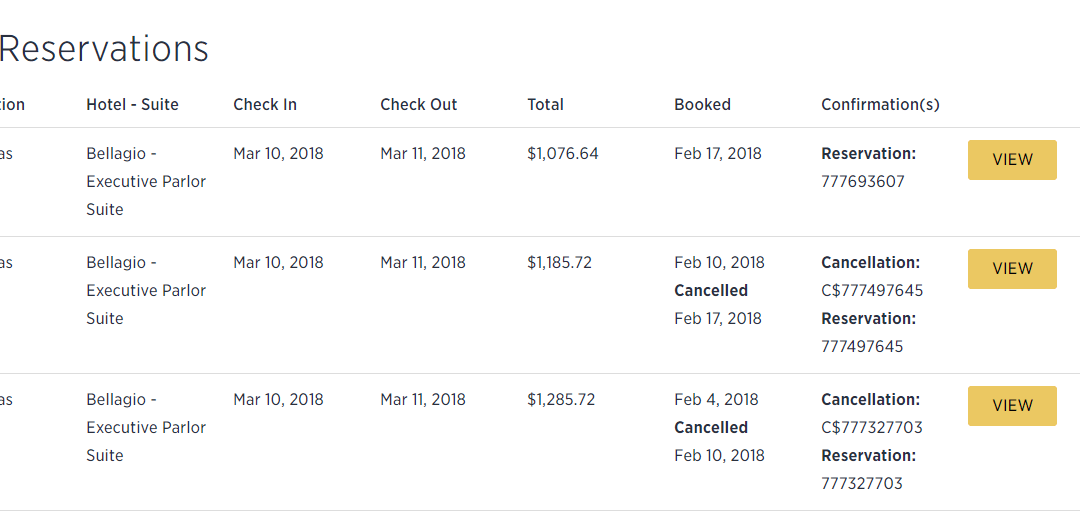
Task: Click the $1,076.64 total amount
Action: [563, 154]
